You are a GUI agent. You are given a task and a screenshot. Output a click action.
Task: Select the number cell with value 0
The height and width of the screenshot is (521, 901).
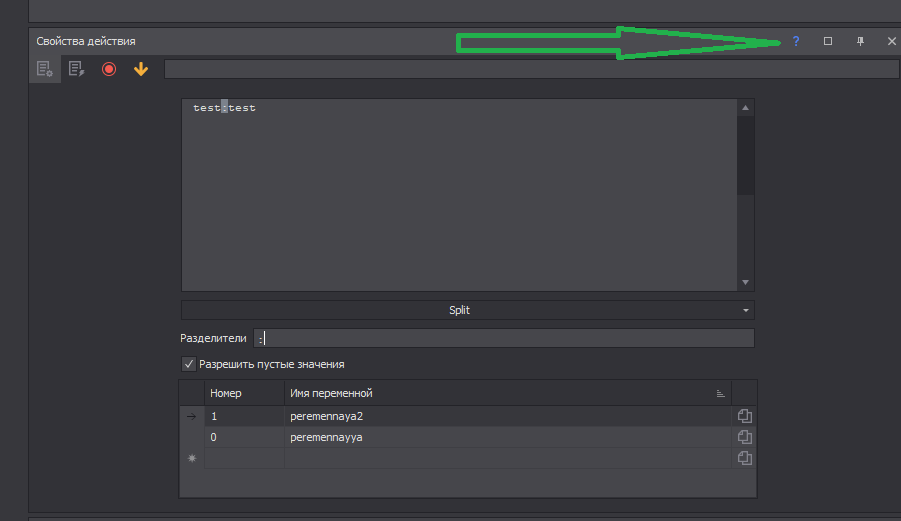coord(244,437)
